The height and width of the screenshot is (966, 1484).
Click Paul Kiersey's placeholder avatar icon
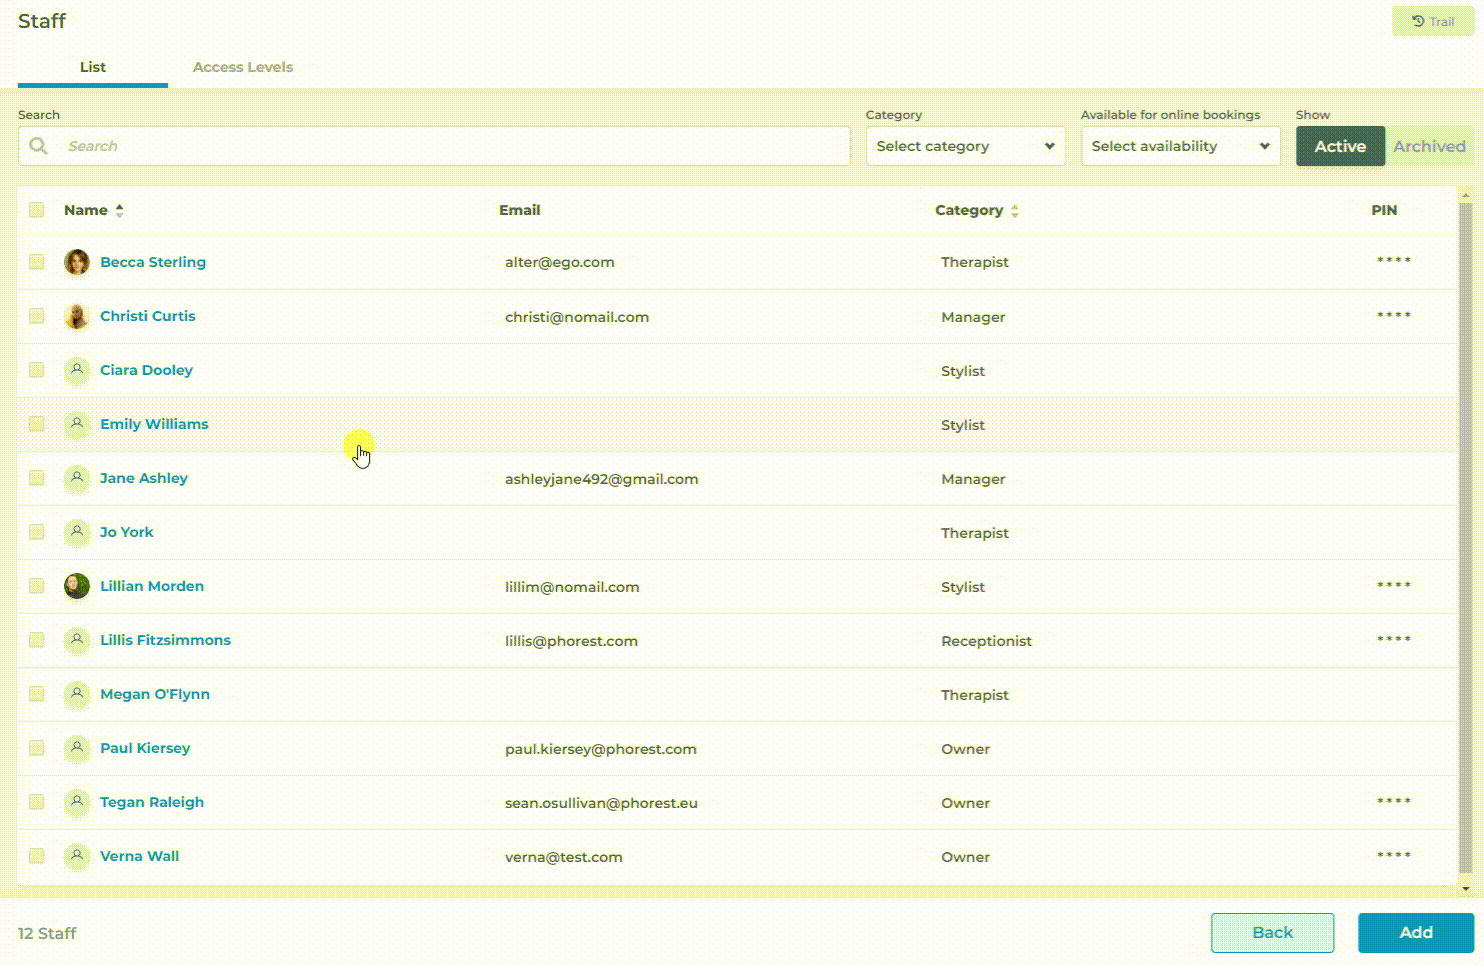click(77, 748)
